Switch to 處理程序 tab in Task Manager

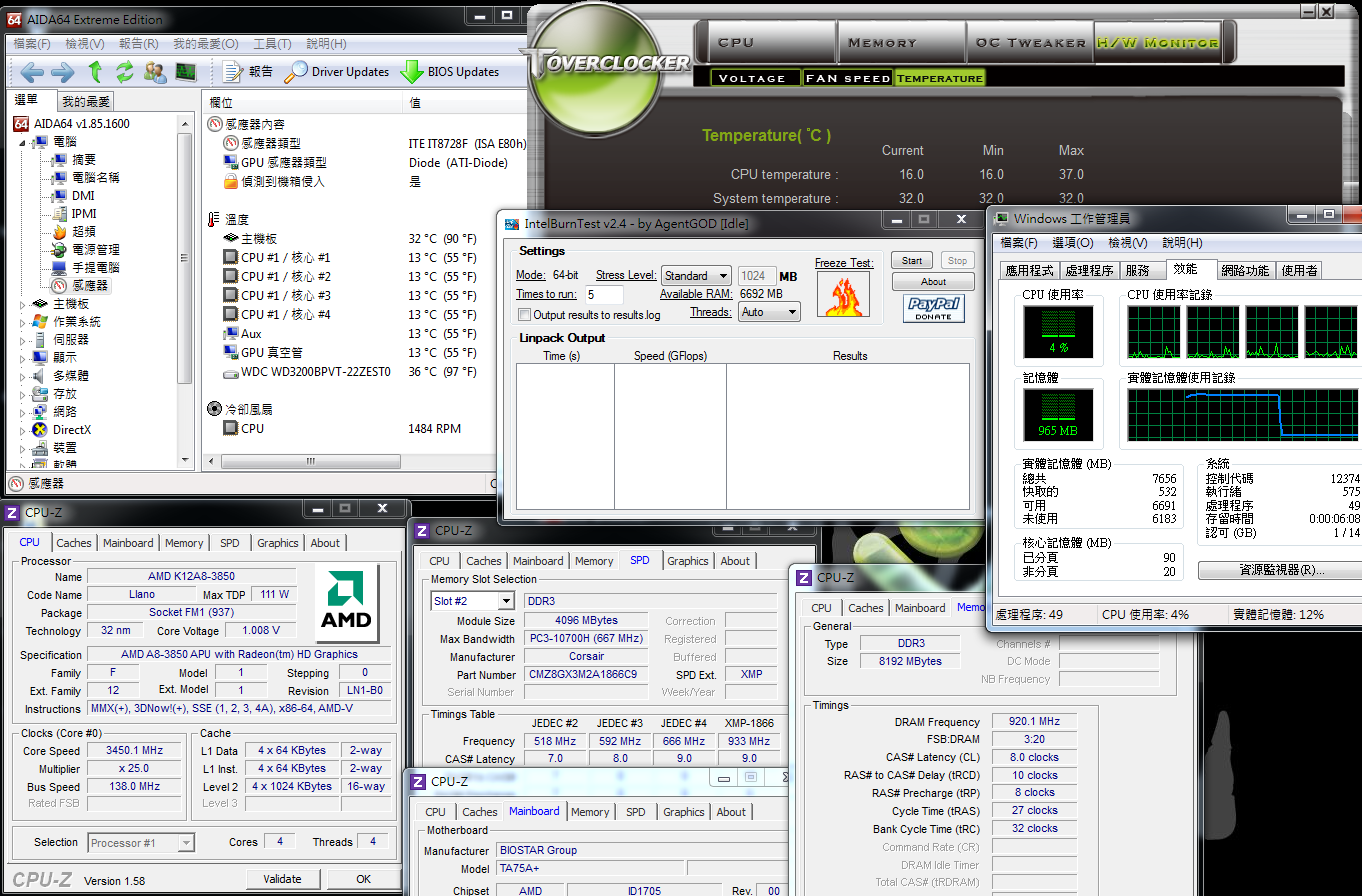(1089, 270)
